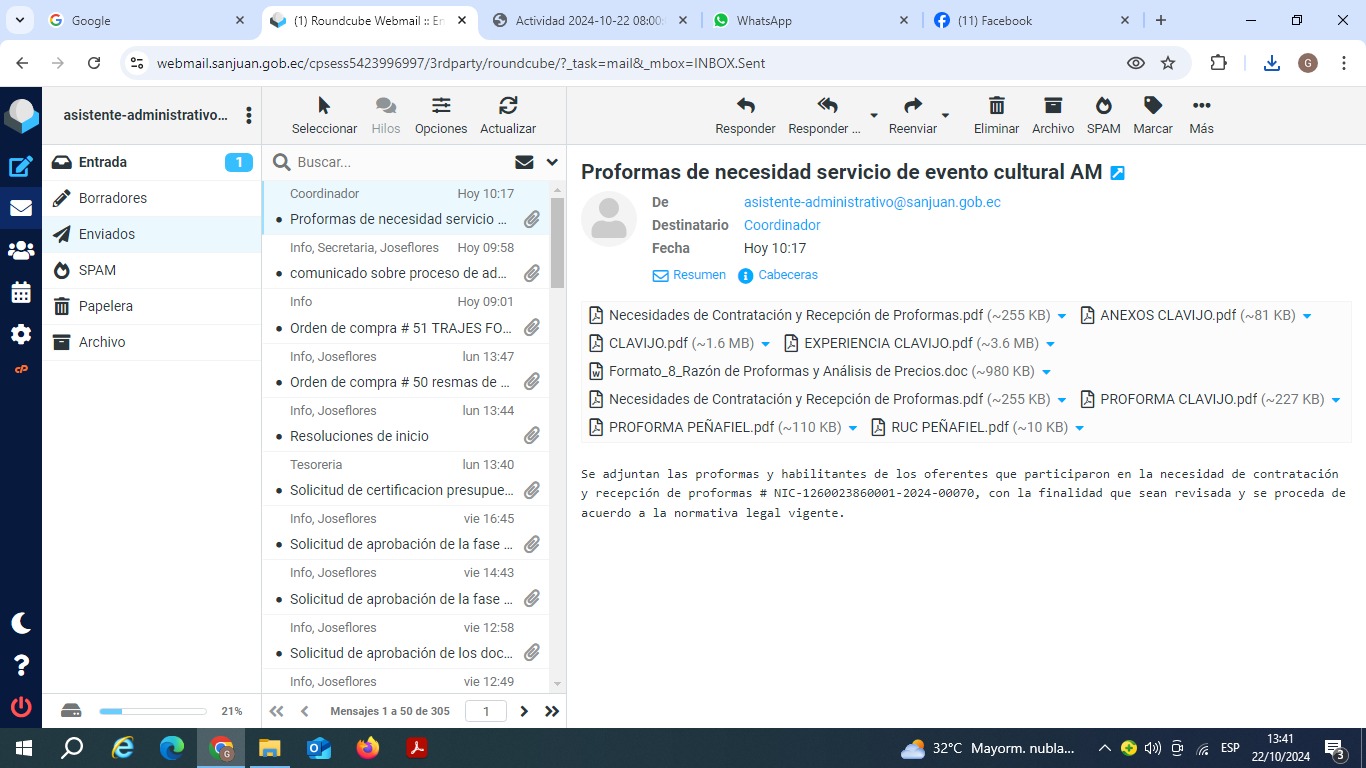1366x768 pixels.
Task: Toggle Hilos threads view
Action: point(385,115)
